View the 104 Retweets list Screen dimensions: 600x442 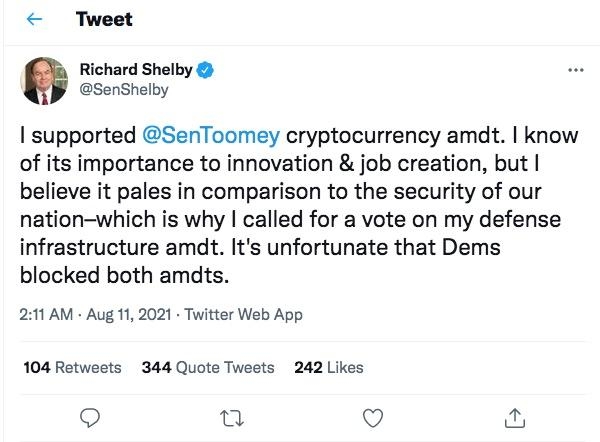tap(72, 367)
